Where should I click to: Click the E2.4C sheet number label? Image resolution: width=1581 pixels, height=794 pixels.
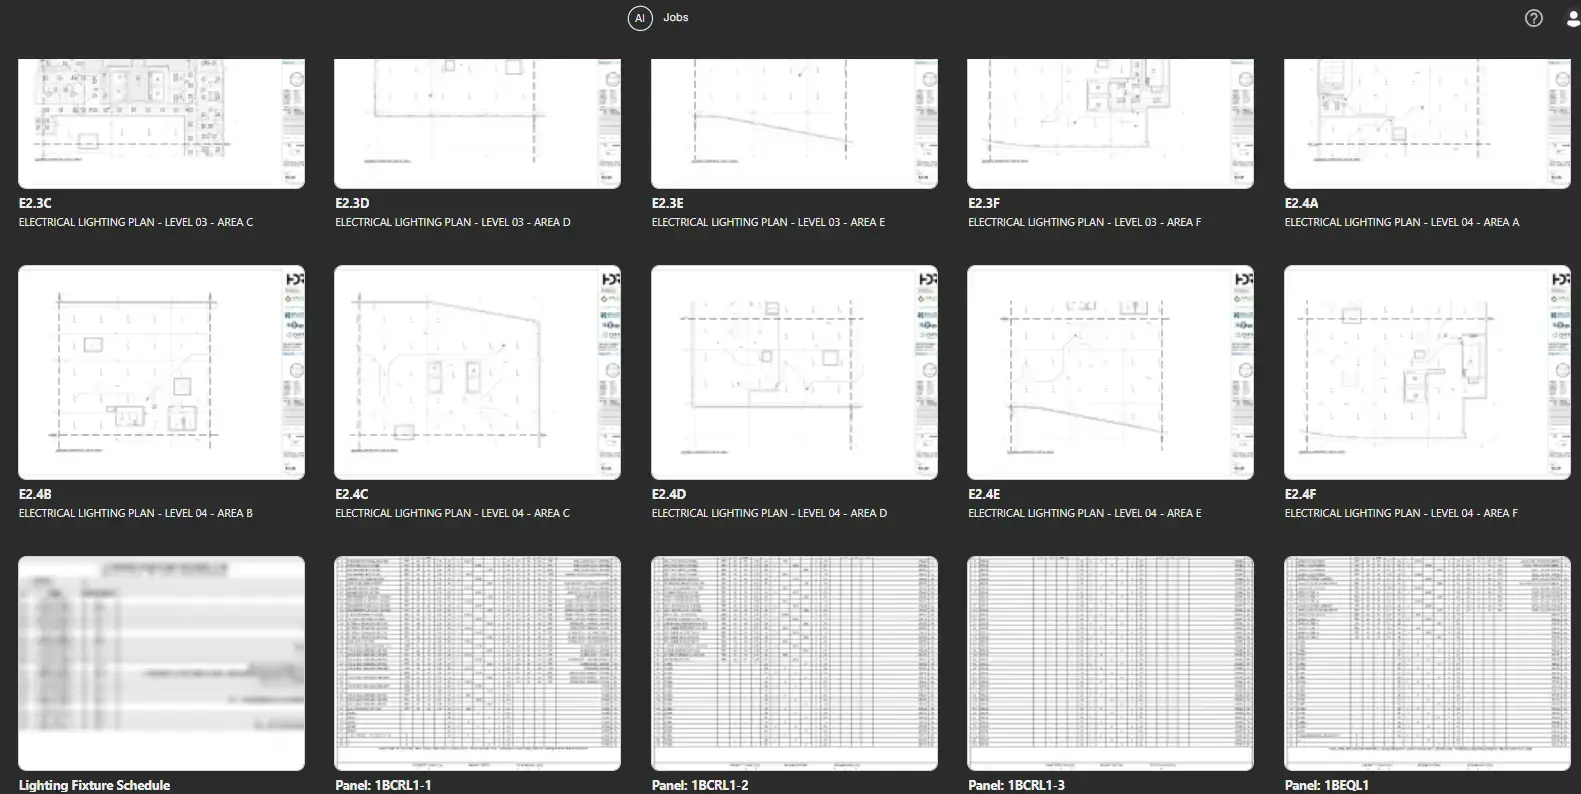click(x=352, y=494)
